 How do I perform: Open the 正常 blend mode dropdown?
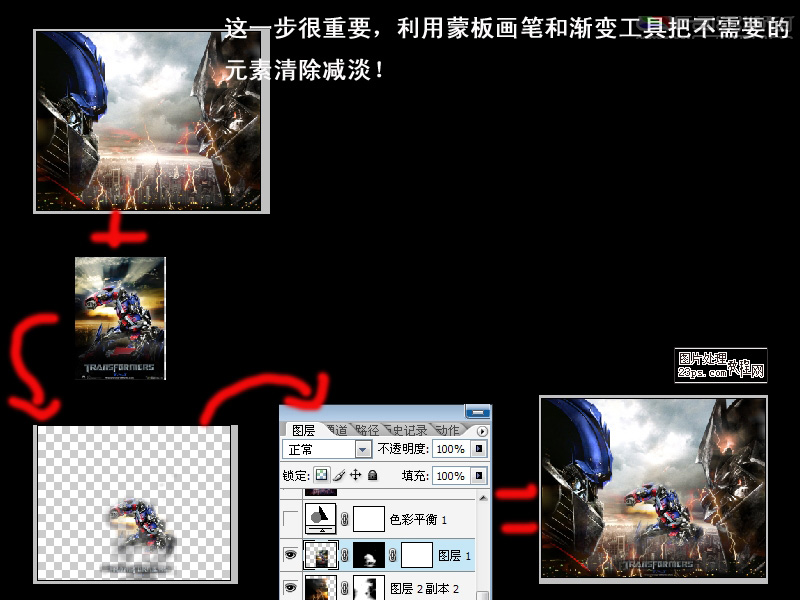[363, 449]
